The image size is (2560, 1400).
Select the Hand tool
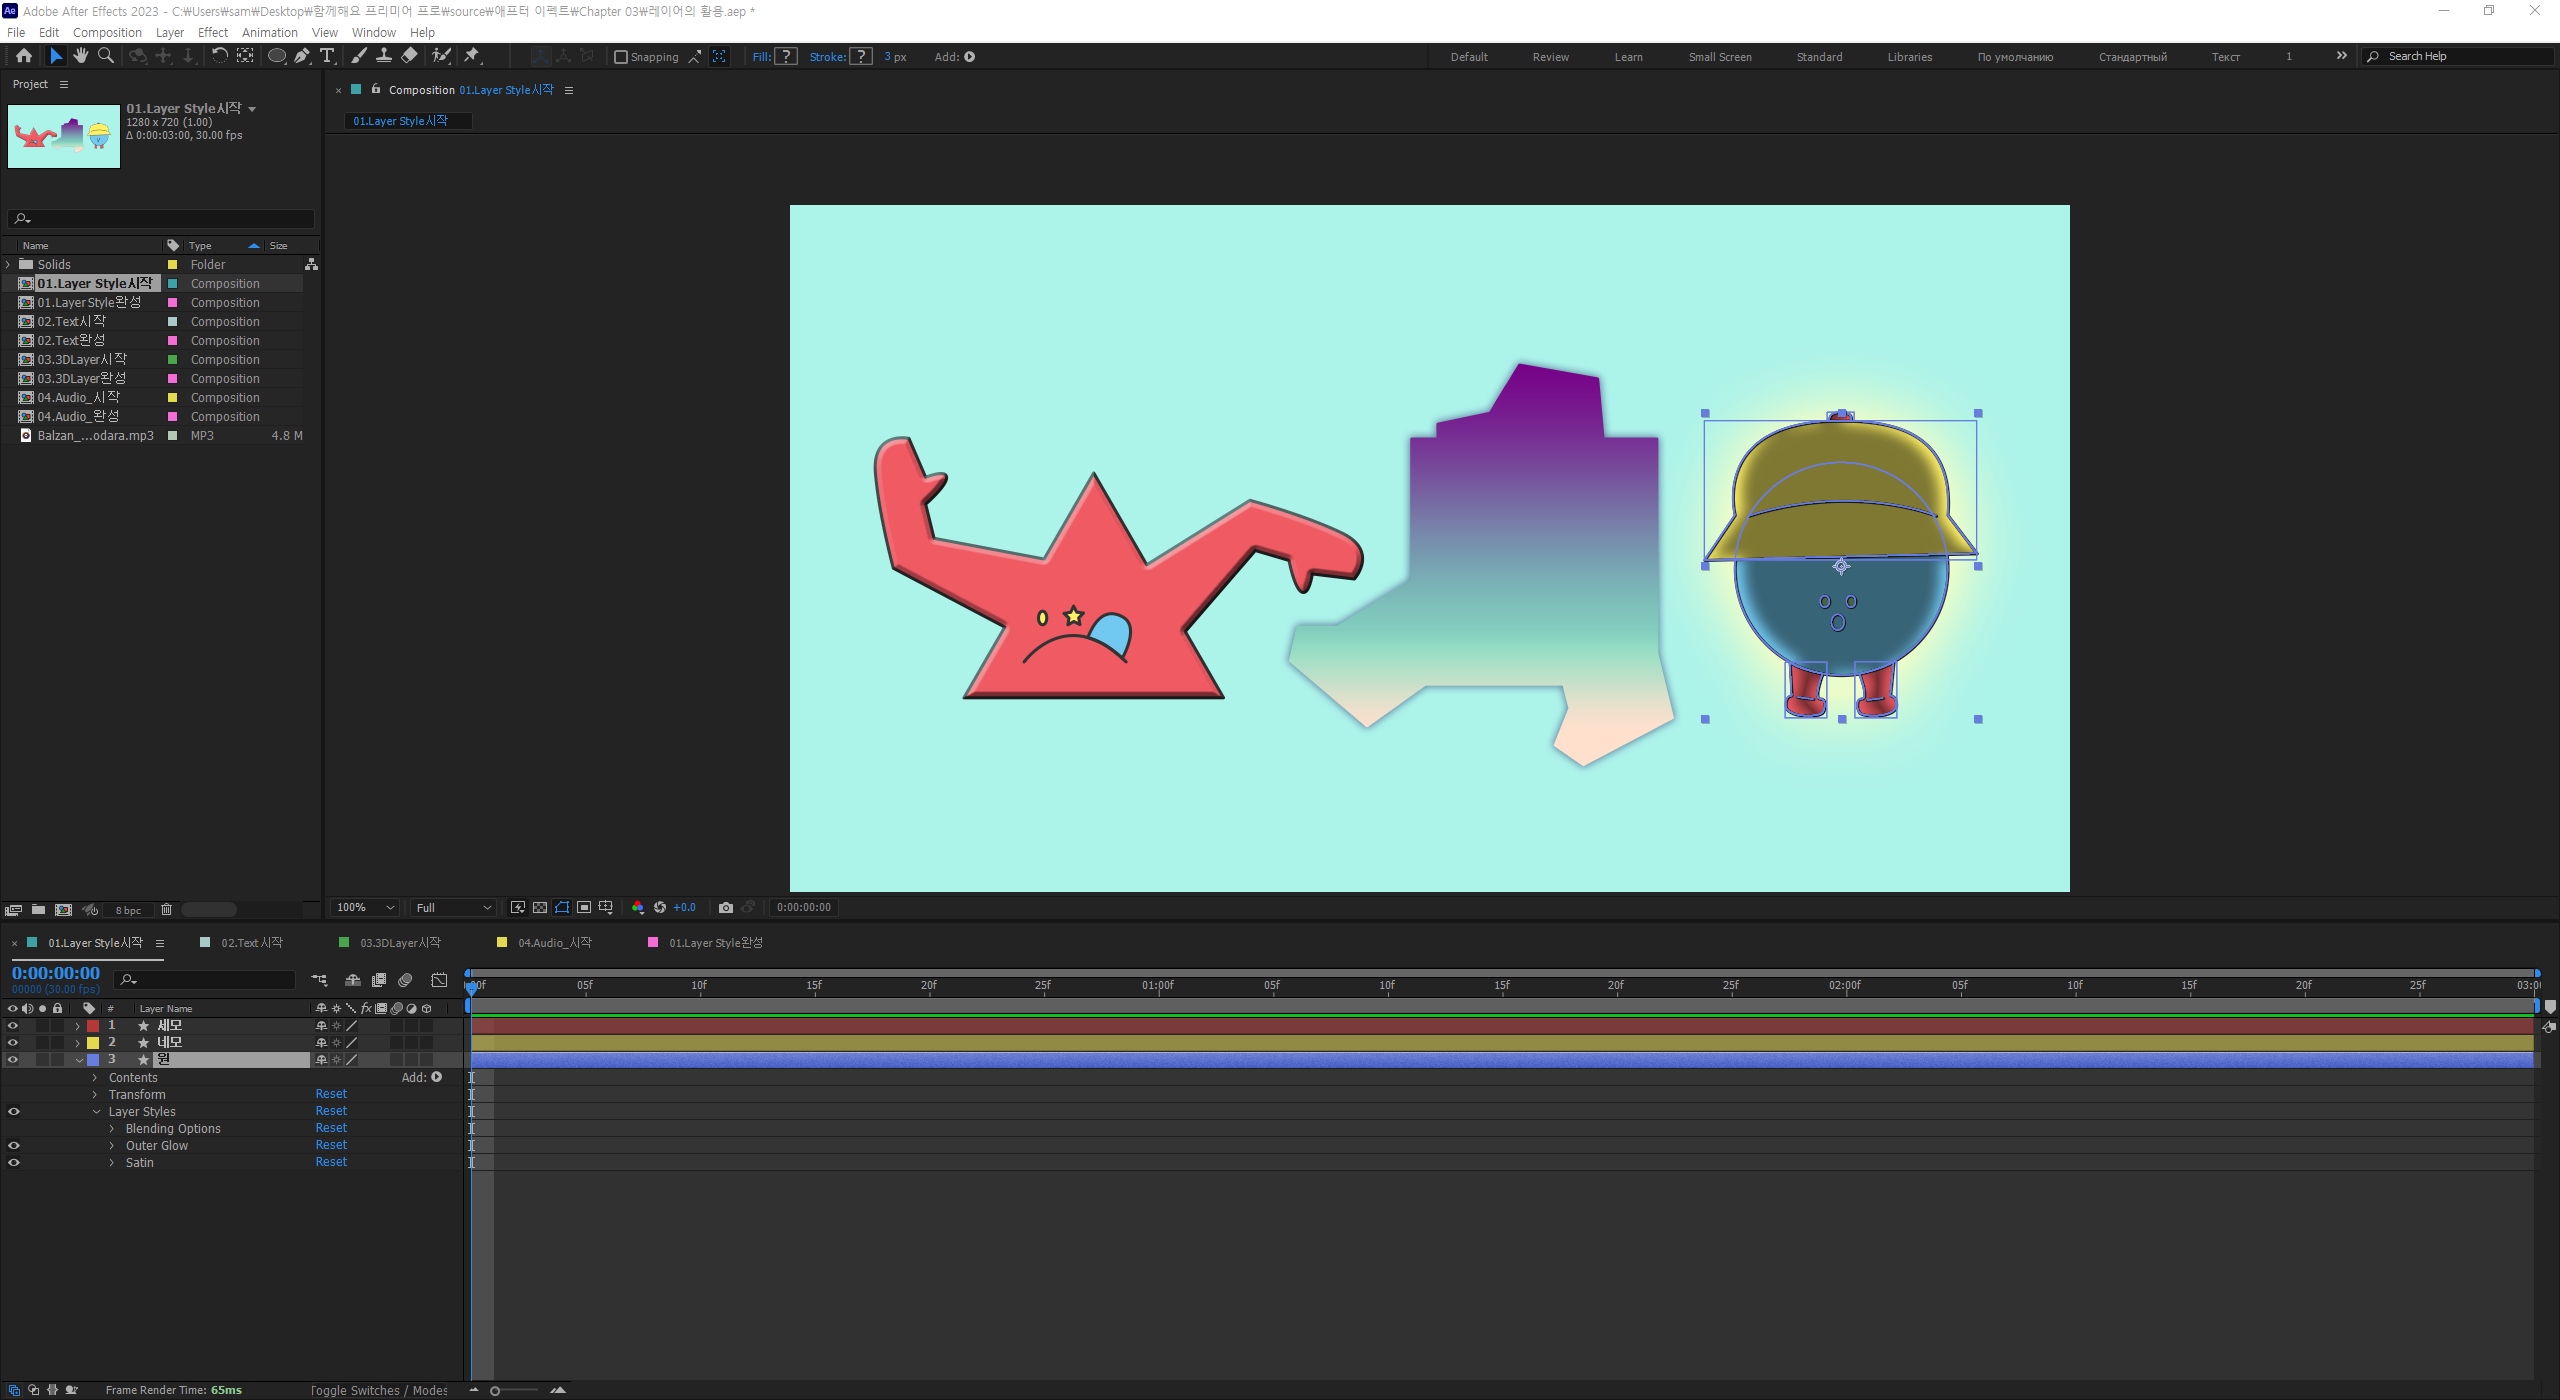click(x=81, y=56)
